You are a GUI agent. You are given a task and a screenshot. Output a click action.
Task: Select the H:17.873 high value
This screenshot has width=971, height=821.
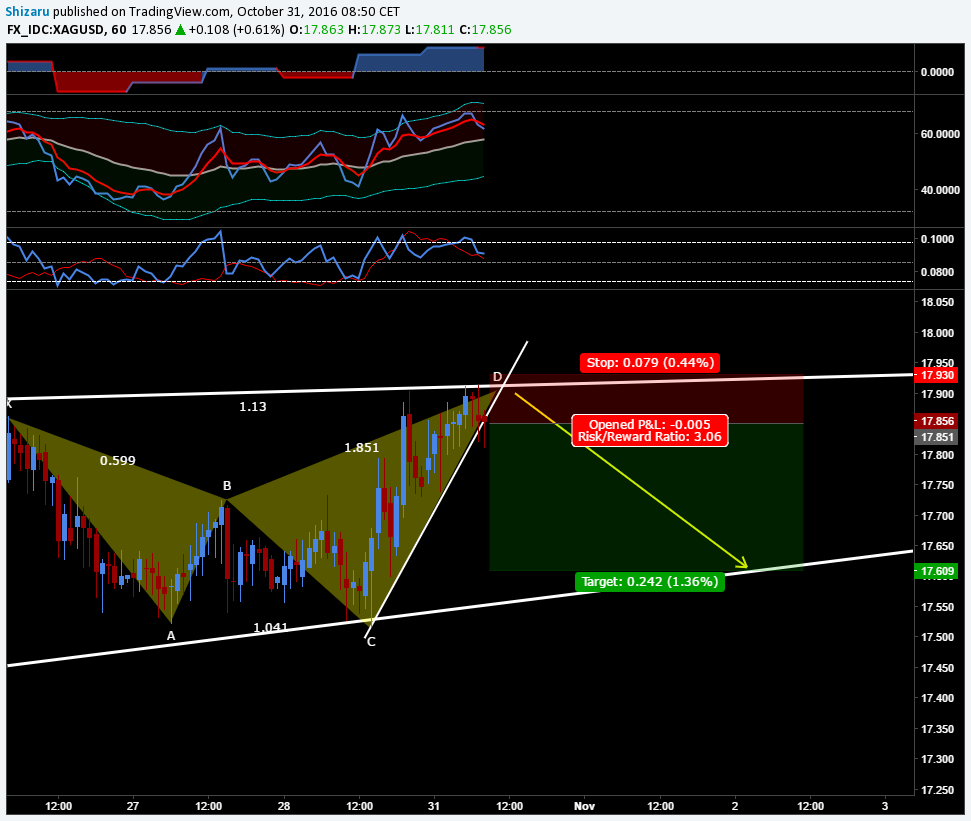[374, 29]
